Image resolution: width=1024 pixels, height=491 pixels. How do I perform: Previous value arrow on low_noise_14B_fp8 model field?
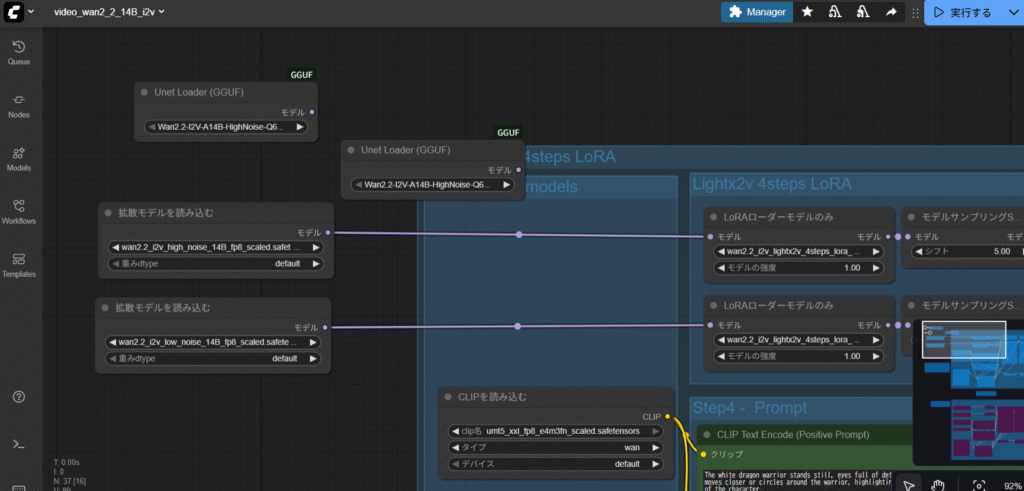pyautogui.click(x=112, y=342)
